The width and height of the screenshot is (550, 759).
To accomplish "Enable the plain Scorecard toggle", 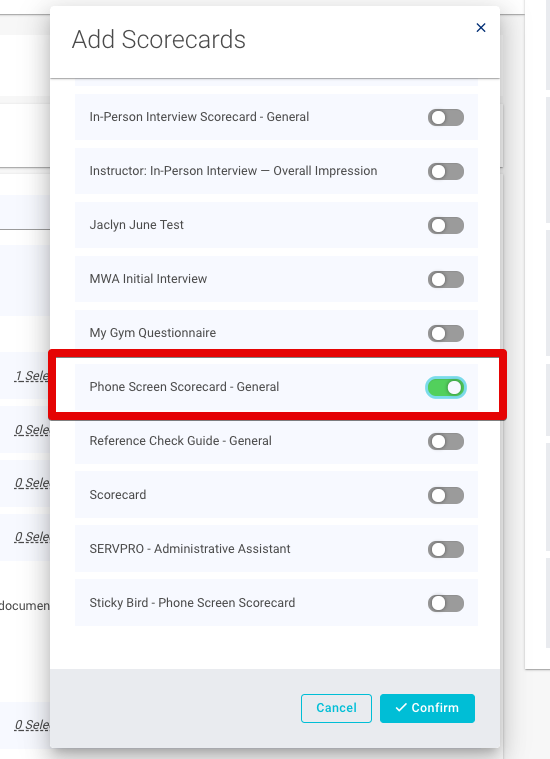I will (x=446, y=495).
